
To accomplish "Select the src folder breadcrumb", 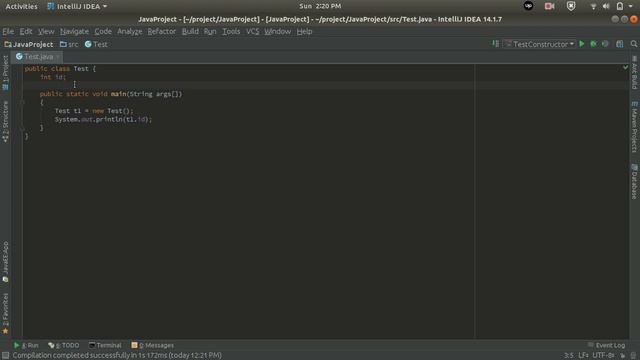I will 69,44.
